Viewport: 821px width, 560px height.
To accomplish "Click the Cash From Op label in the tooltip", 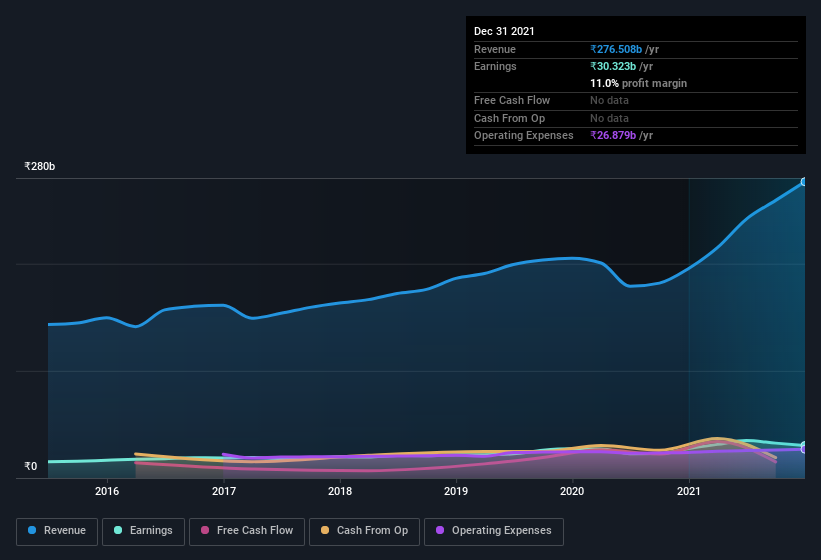I will (x=509, y=118).
